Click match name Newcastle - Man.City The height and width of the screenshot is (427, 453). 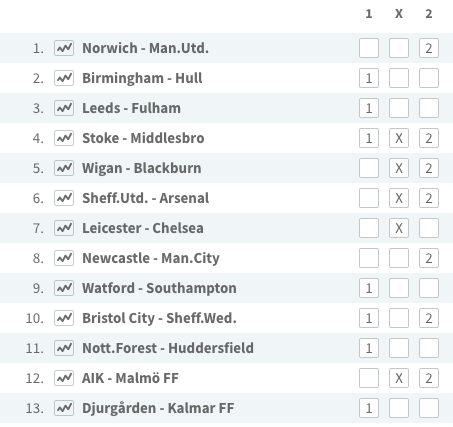[x=151, y=258]
